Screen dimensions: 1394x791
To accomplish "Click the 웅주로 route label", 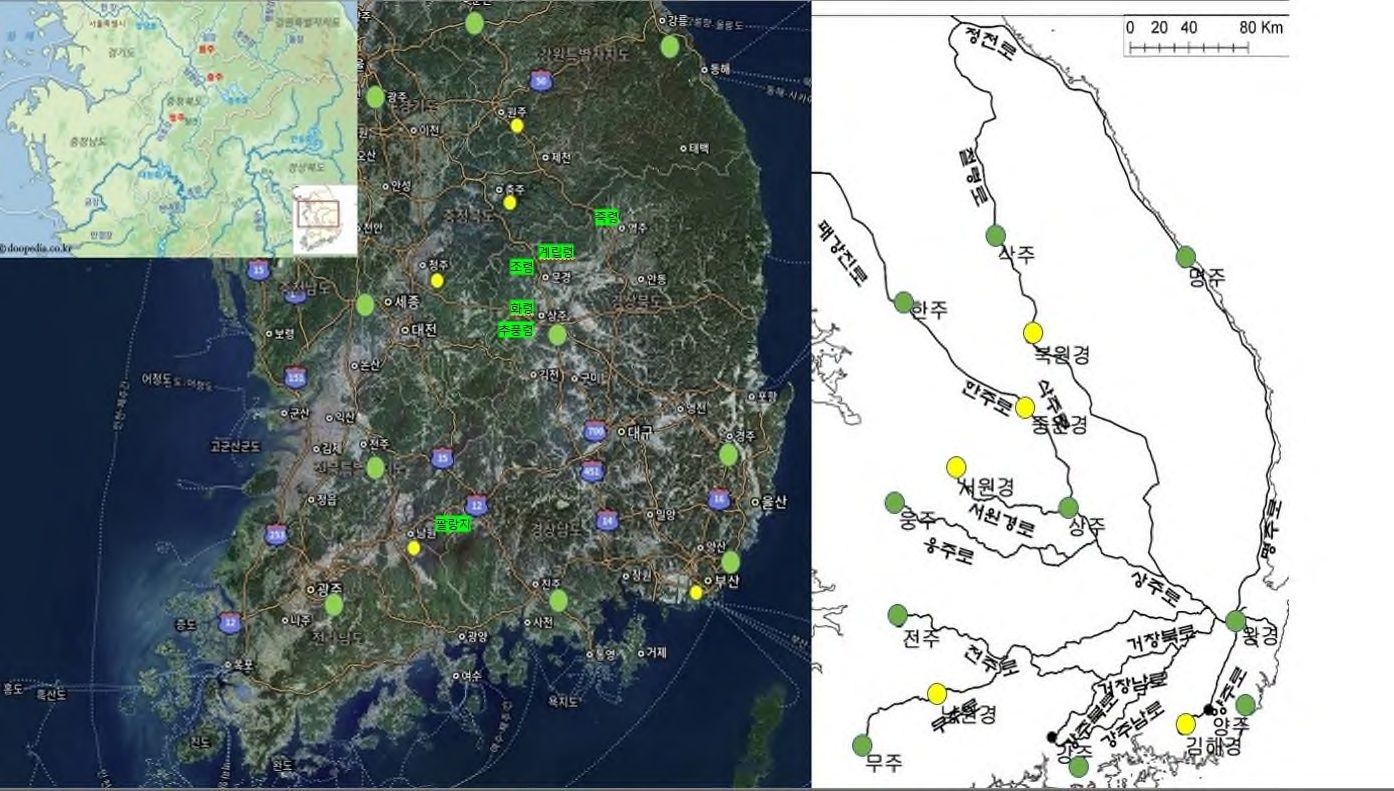I will [x=949, y=551].
